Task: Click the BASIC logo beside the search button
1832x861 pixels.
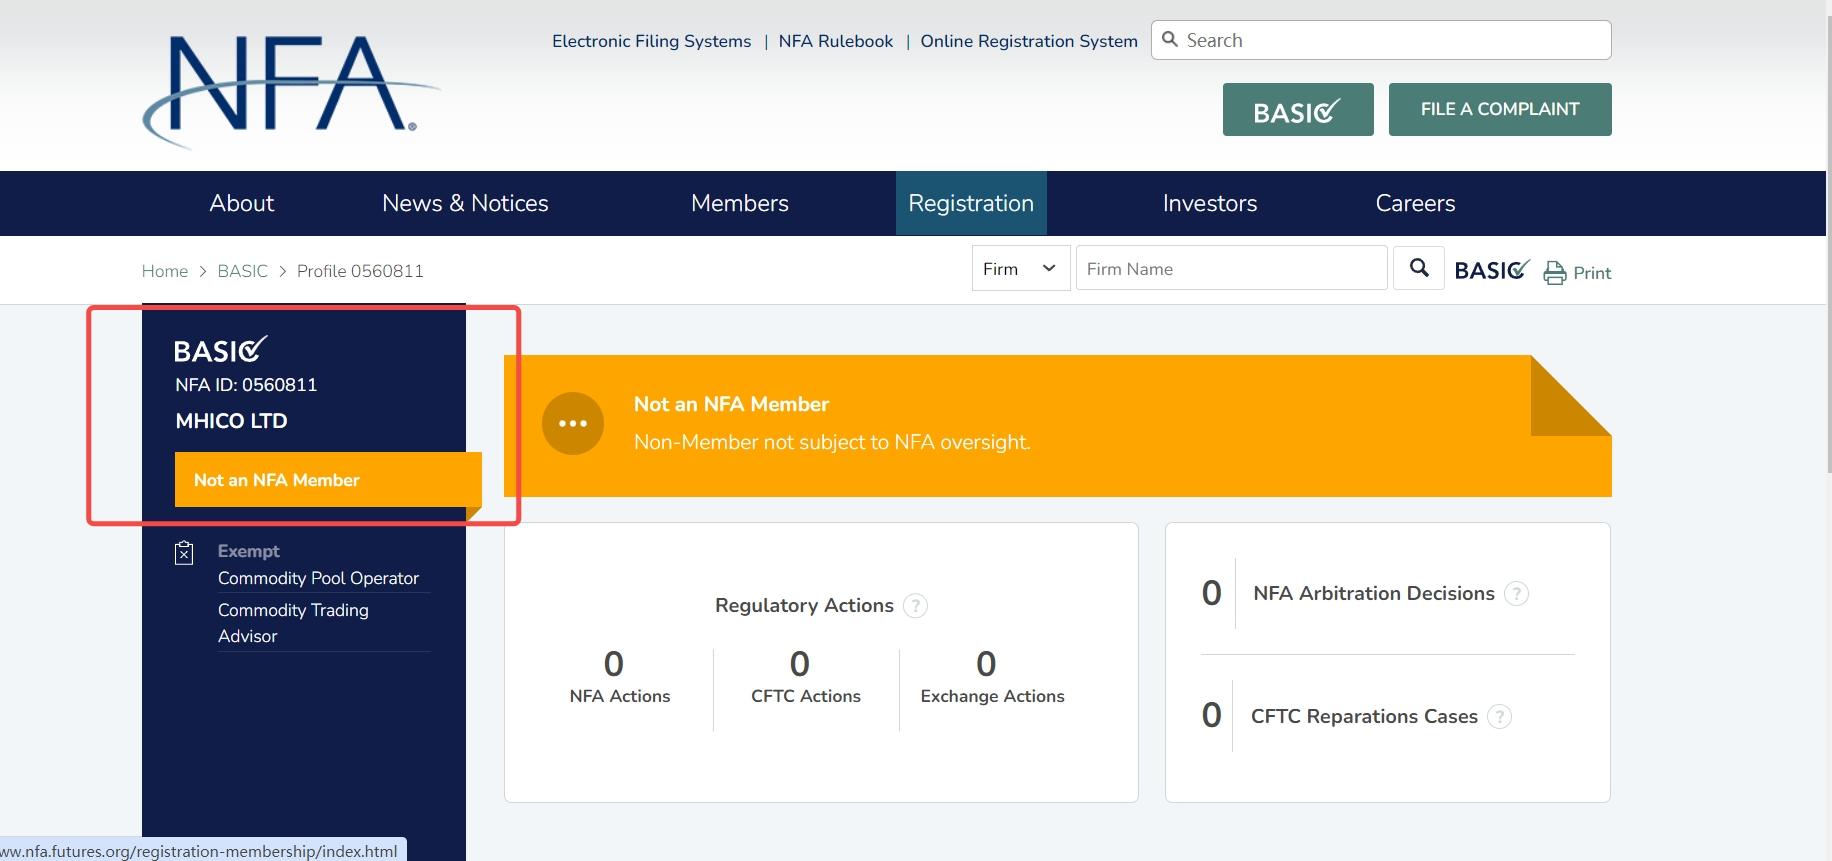Action: click(1492, 270)
